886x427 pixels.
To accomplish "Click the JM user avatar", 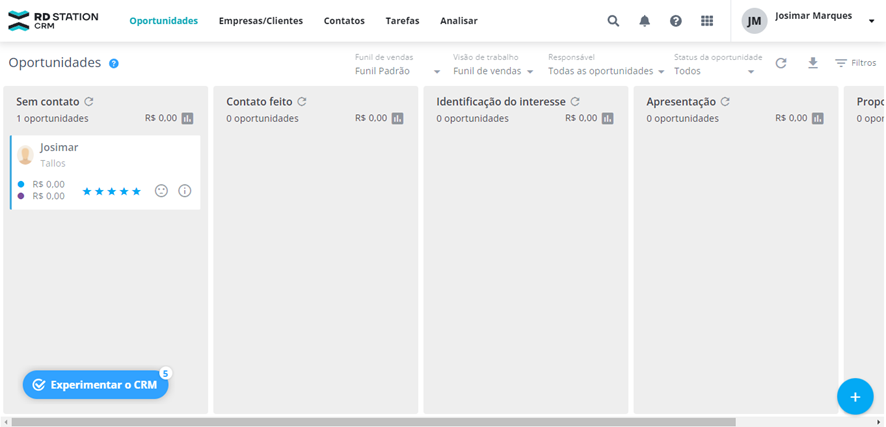I will 754,21.
